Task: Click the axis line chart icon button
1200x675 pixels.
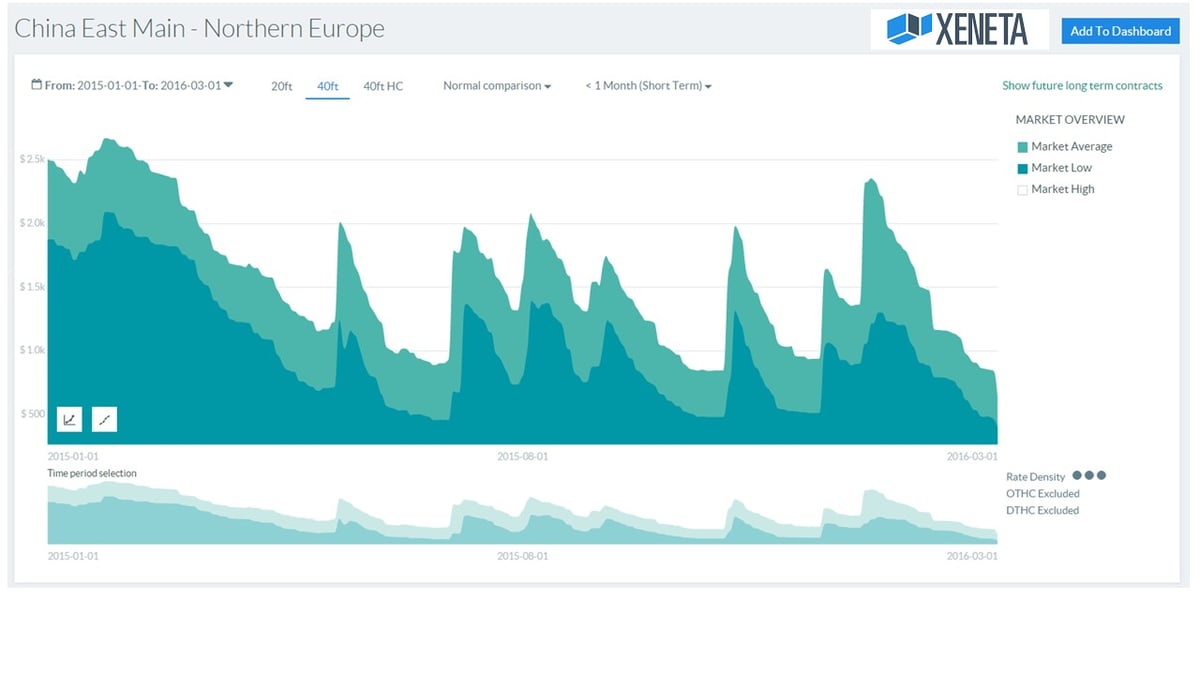Action: click(x=69, y=419)
